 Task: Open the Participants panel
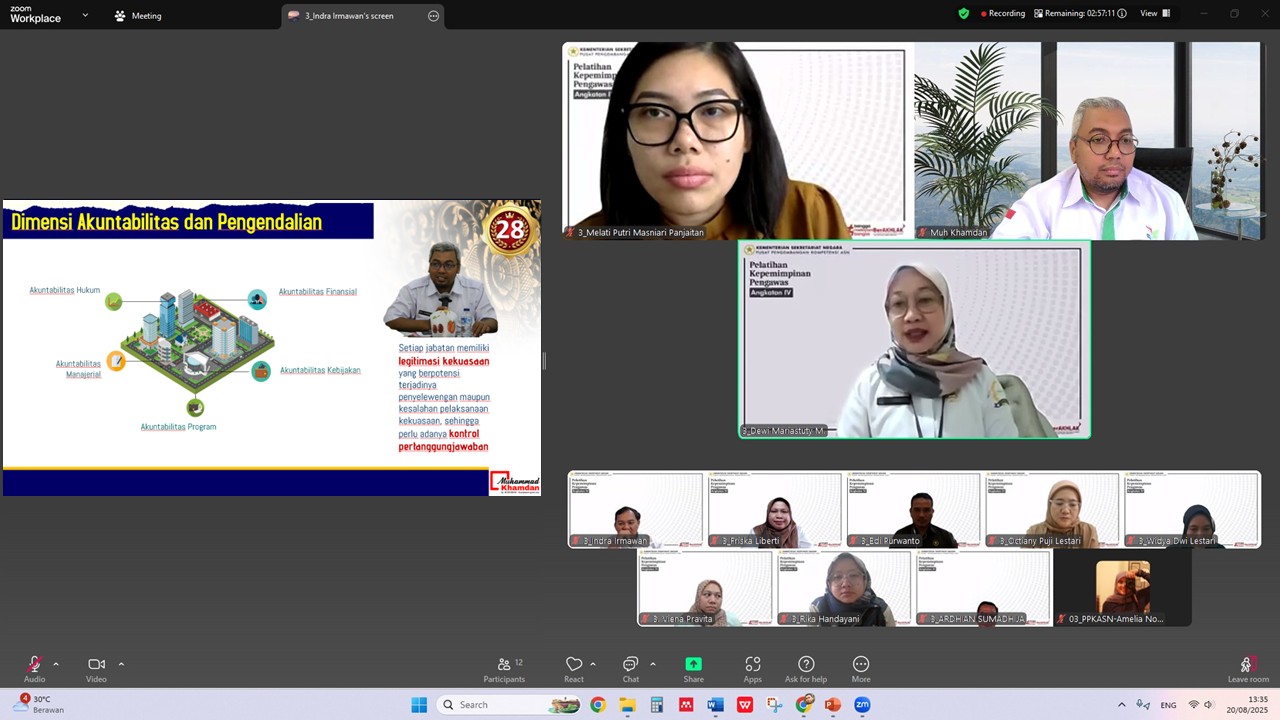pyautogui.click(x=504, y=669)
